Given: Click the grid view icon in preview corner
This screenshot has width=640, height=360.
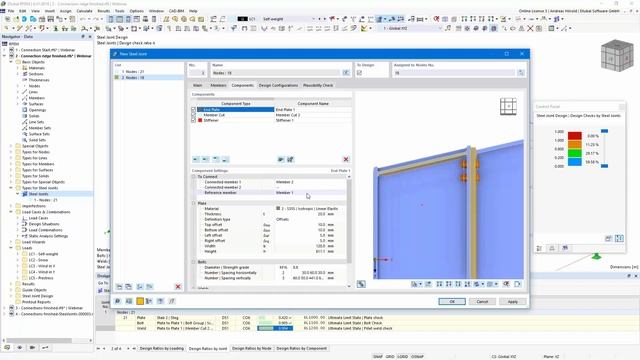Looking at the screenshot, I should point(508,107).
